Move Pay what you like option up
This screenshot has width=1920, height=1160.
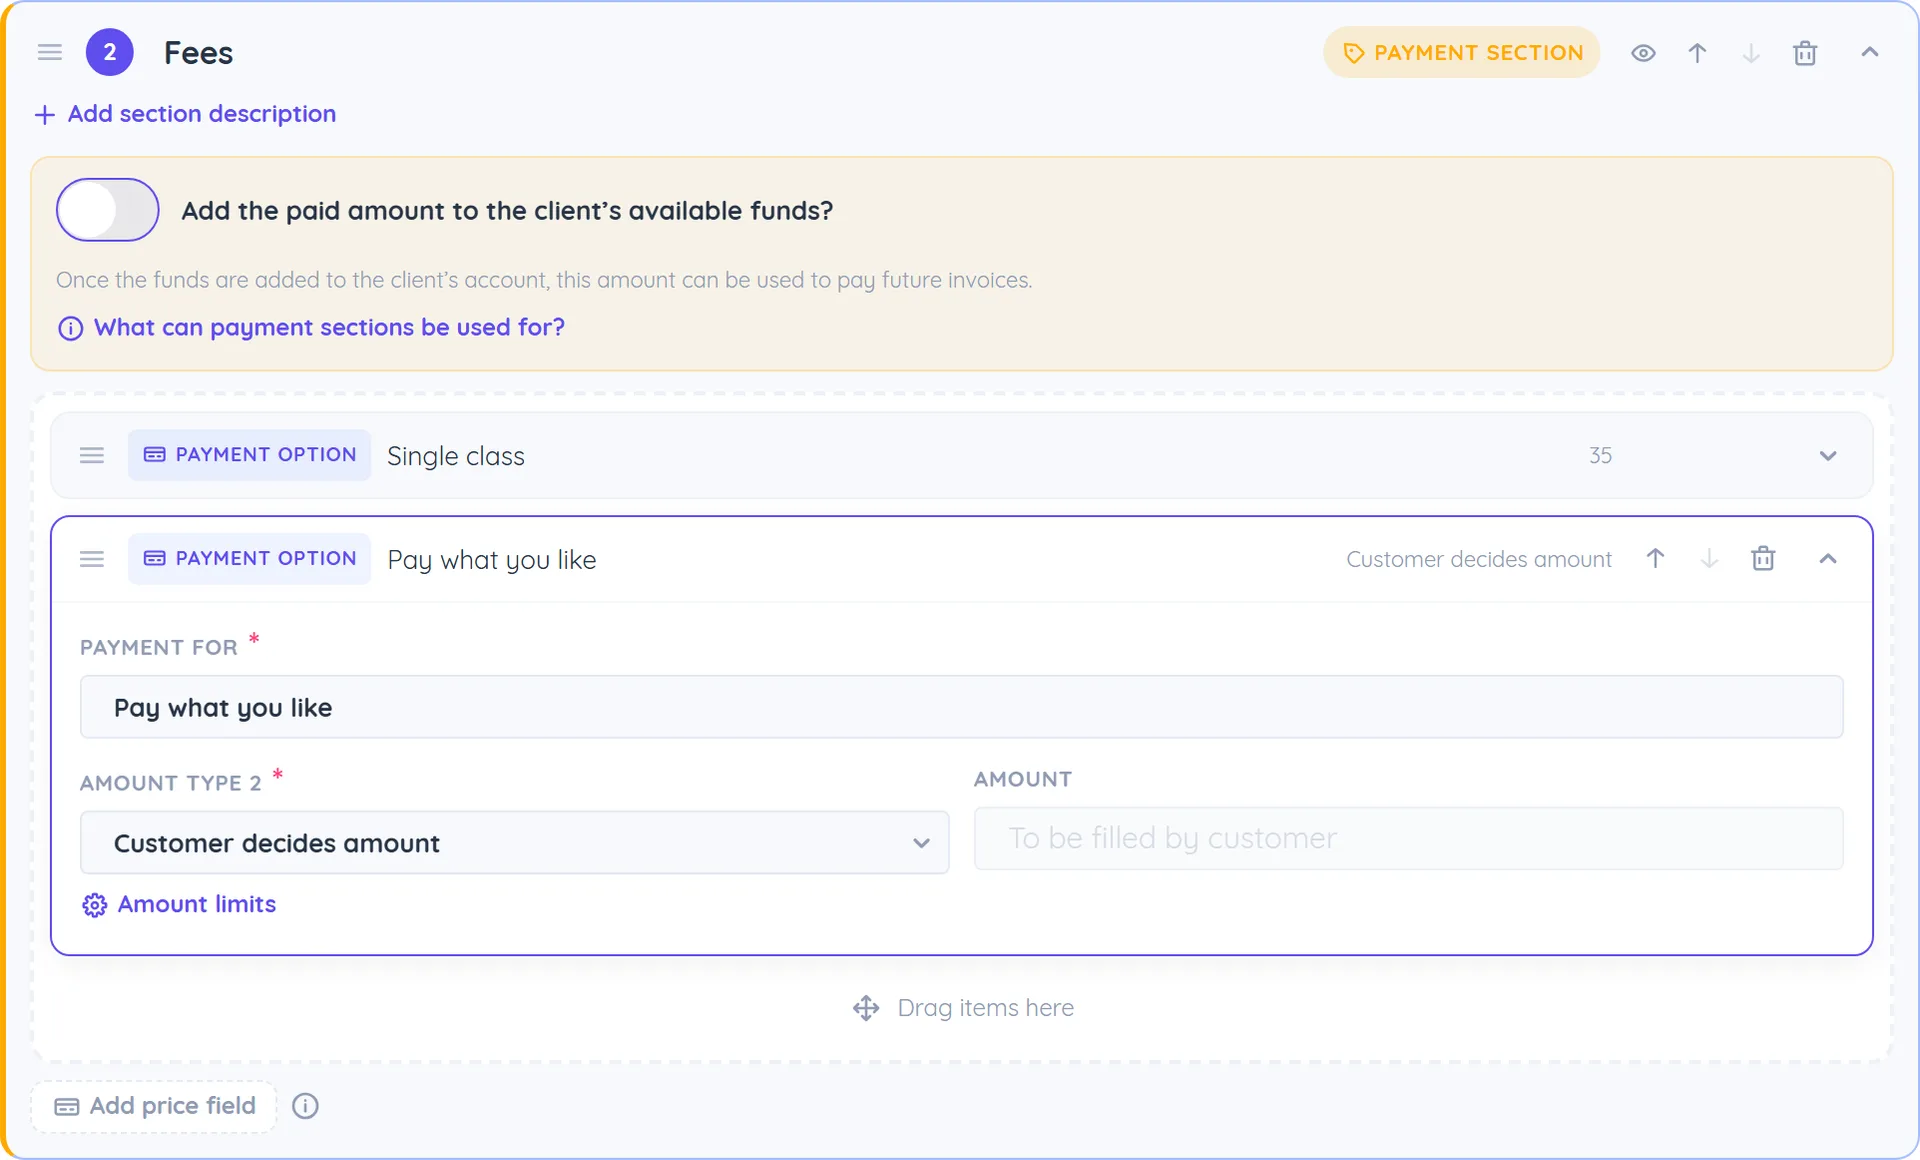pos(1655,559)
